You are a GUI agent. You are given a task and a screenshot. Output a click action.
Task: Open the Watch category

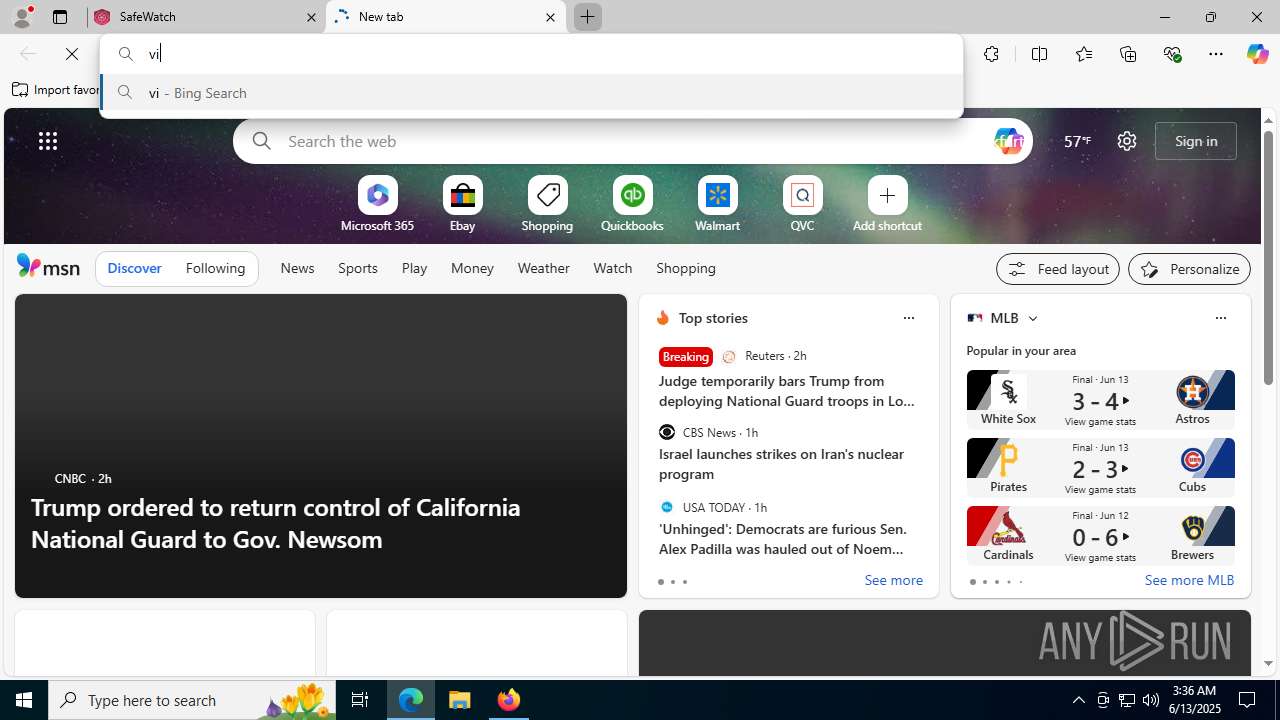(x=612, y=268)
